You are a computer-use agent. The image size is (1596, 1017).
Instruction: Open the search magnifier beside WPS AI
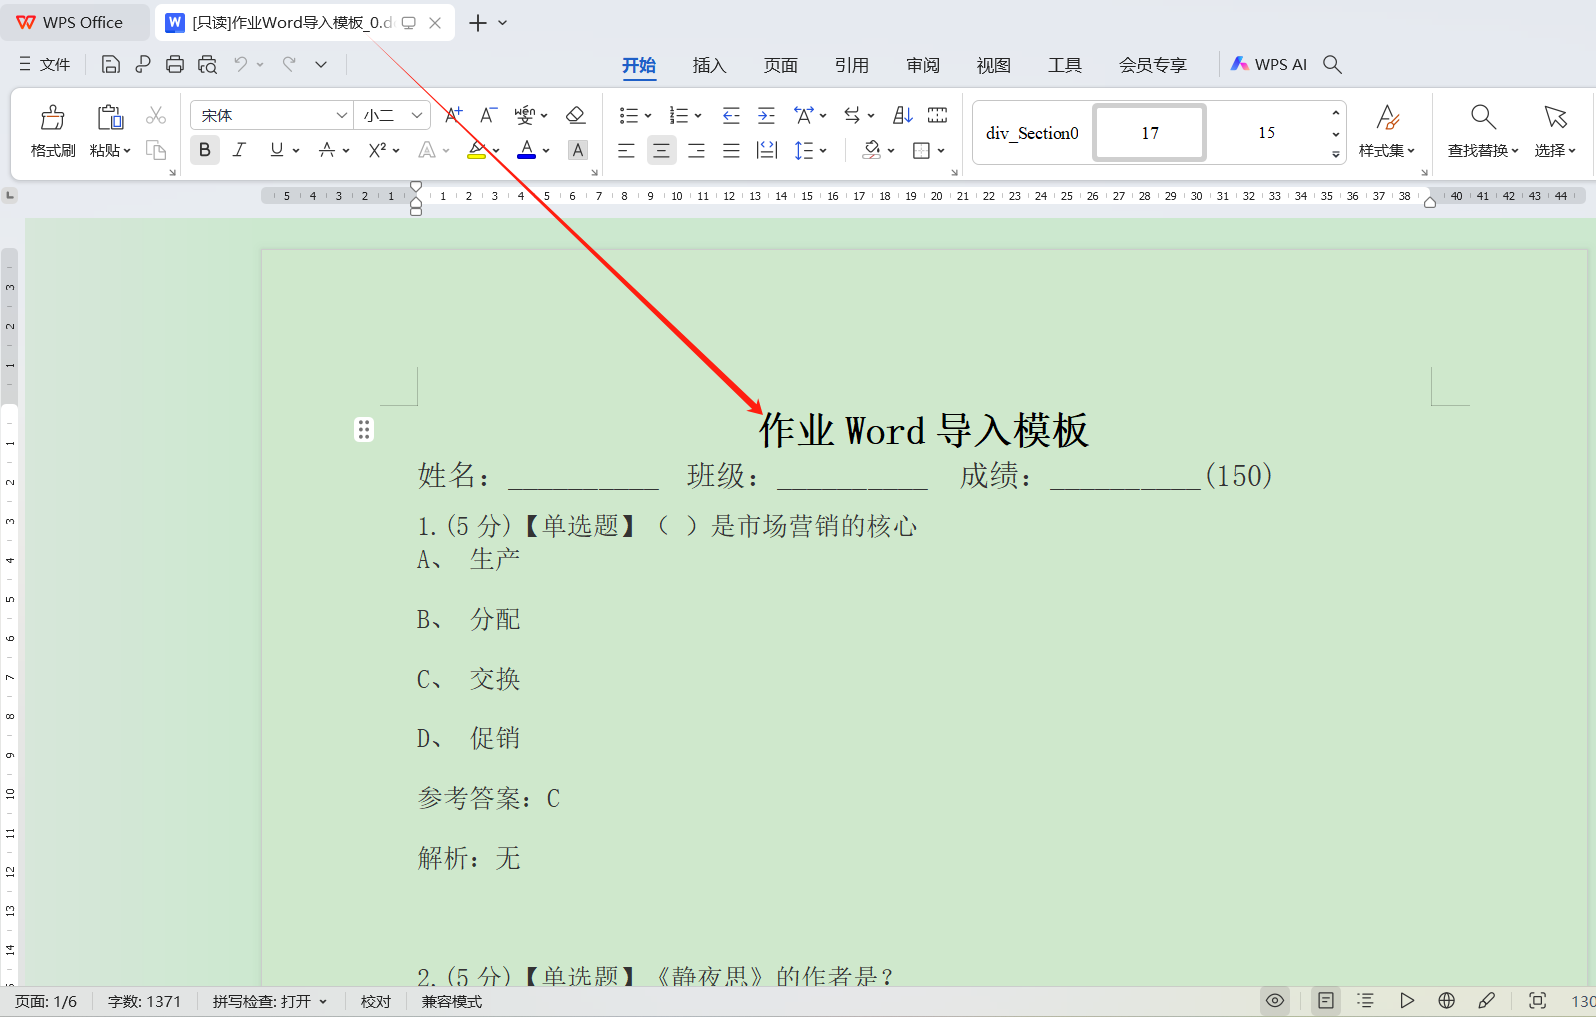tap(1332, 65)
